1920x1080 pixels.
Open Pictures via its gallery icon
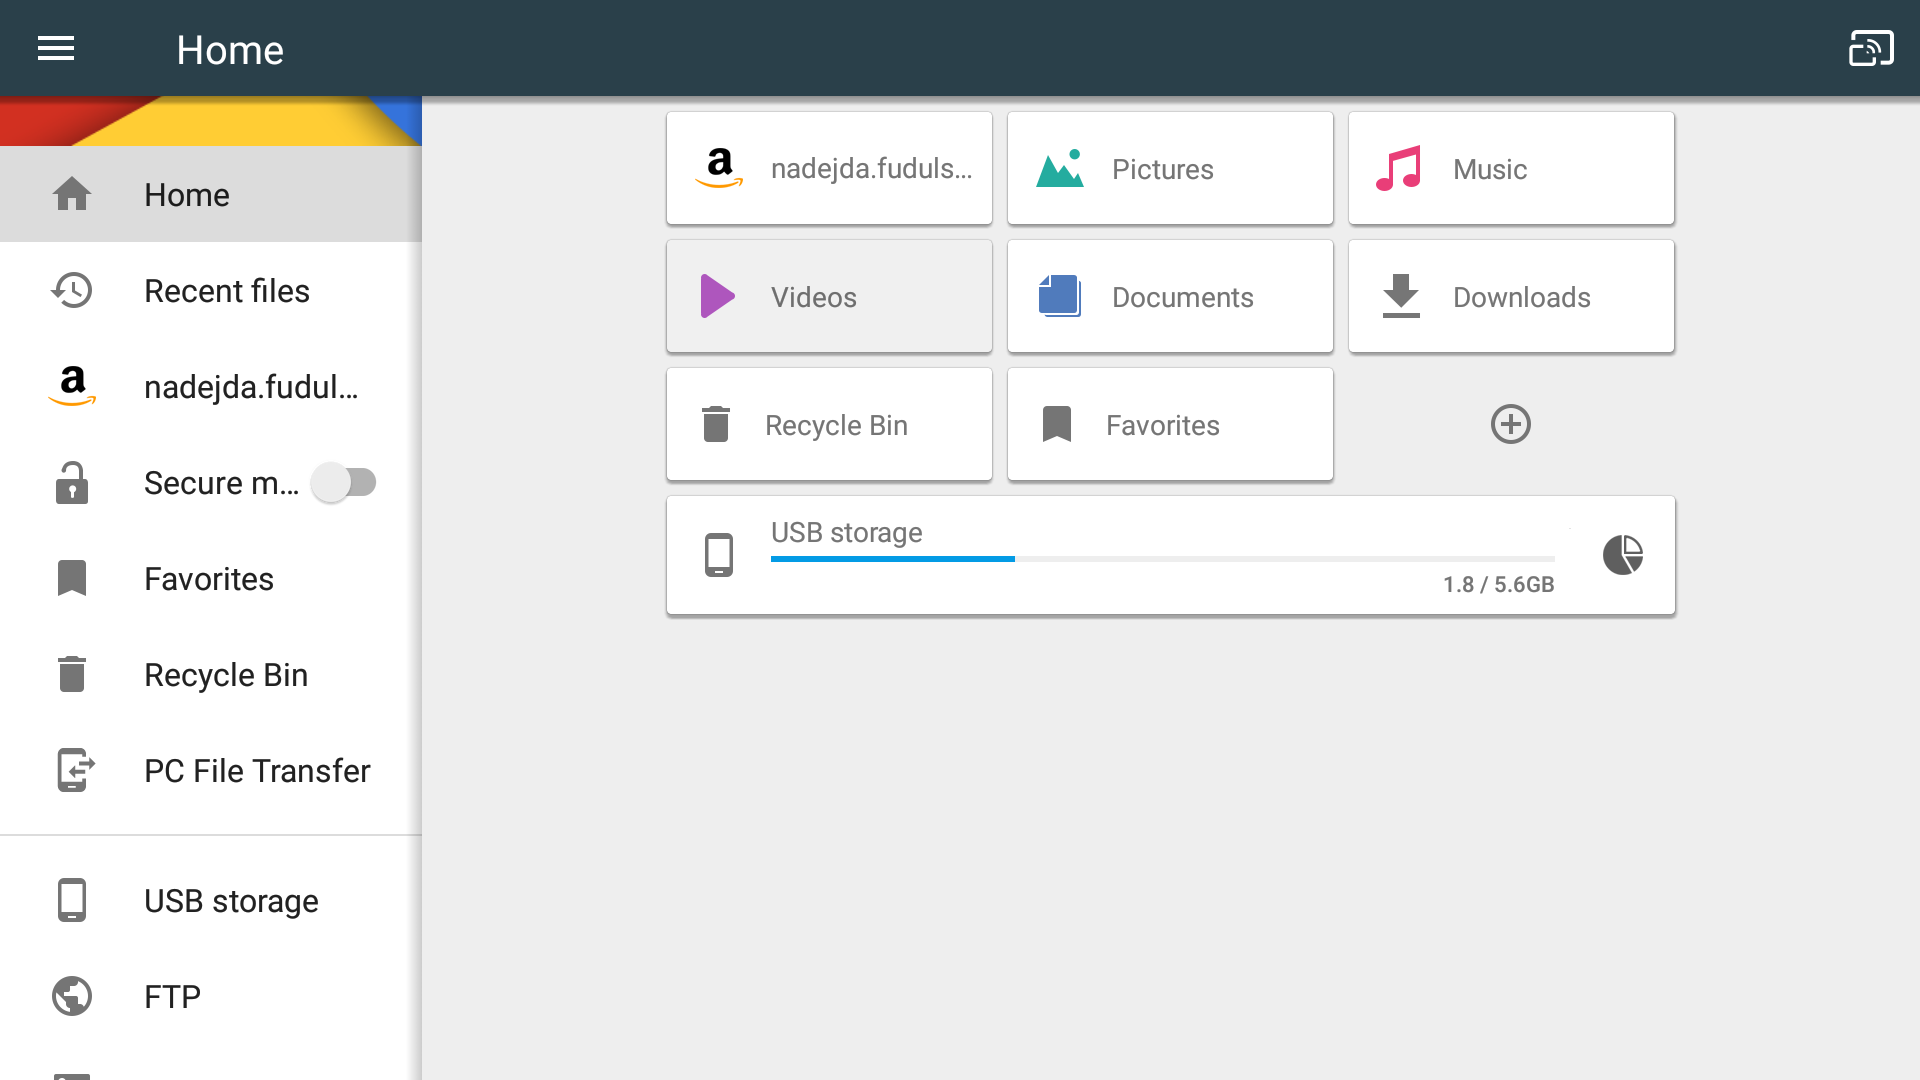(1061, 168)
